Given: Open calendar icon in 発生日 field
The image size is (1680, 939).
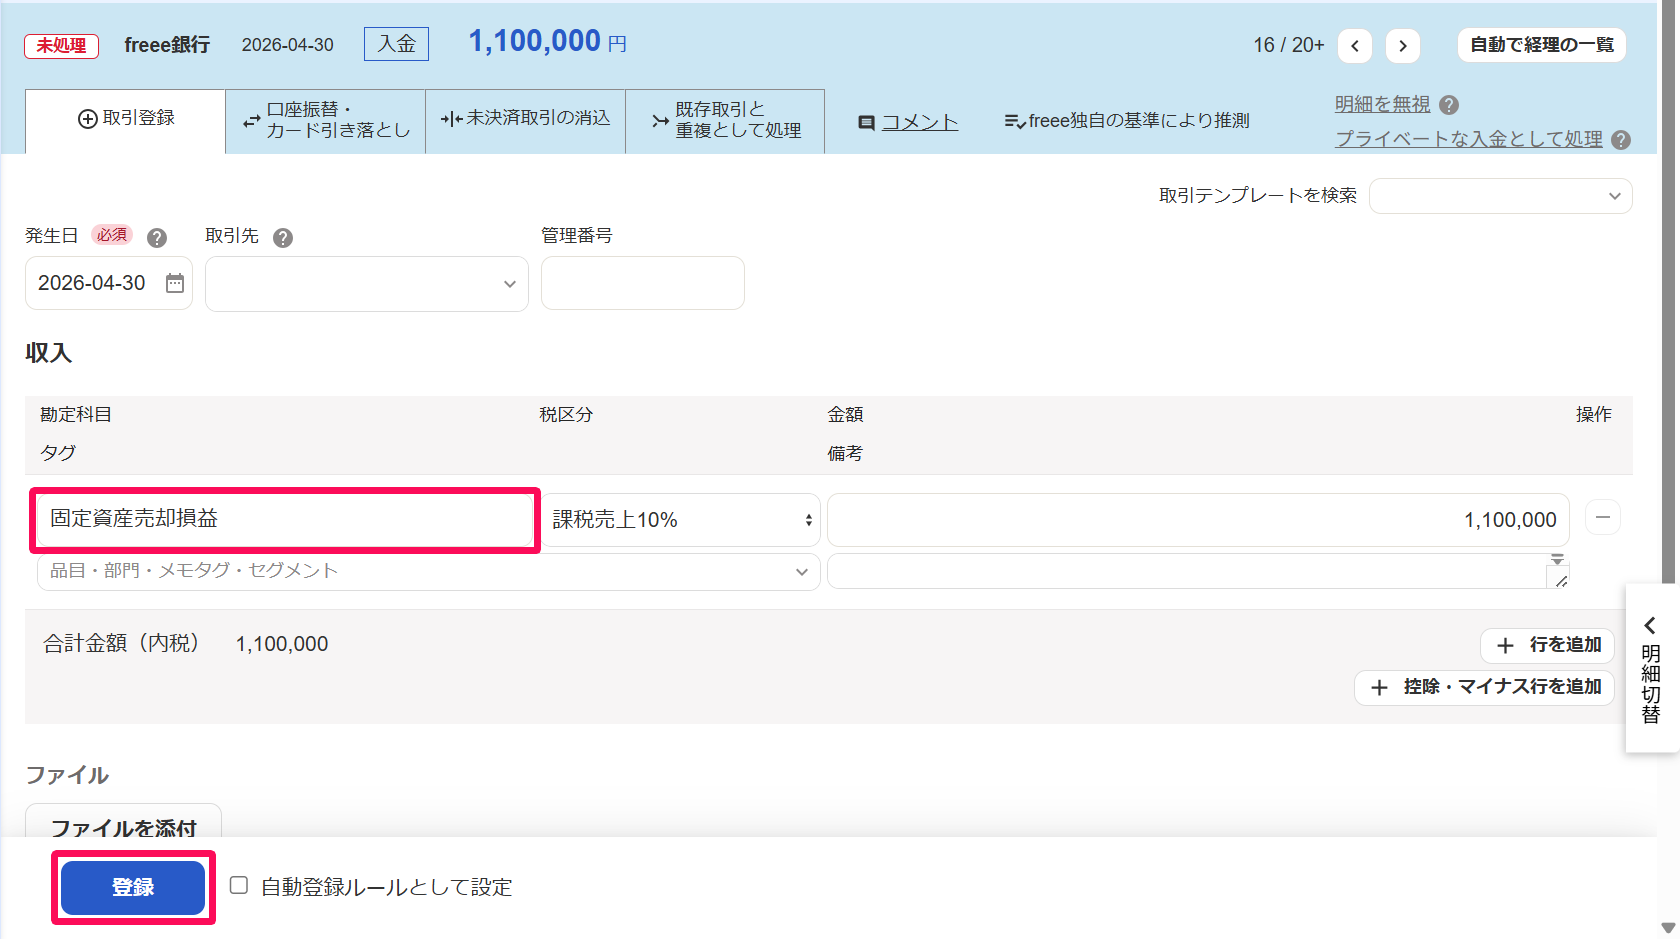Looking at the screenshot, I should coord(175,283).
